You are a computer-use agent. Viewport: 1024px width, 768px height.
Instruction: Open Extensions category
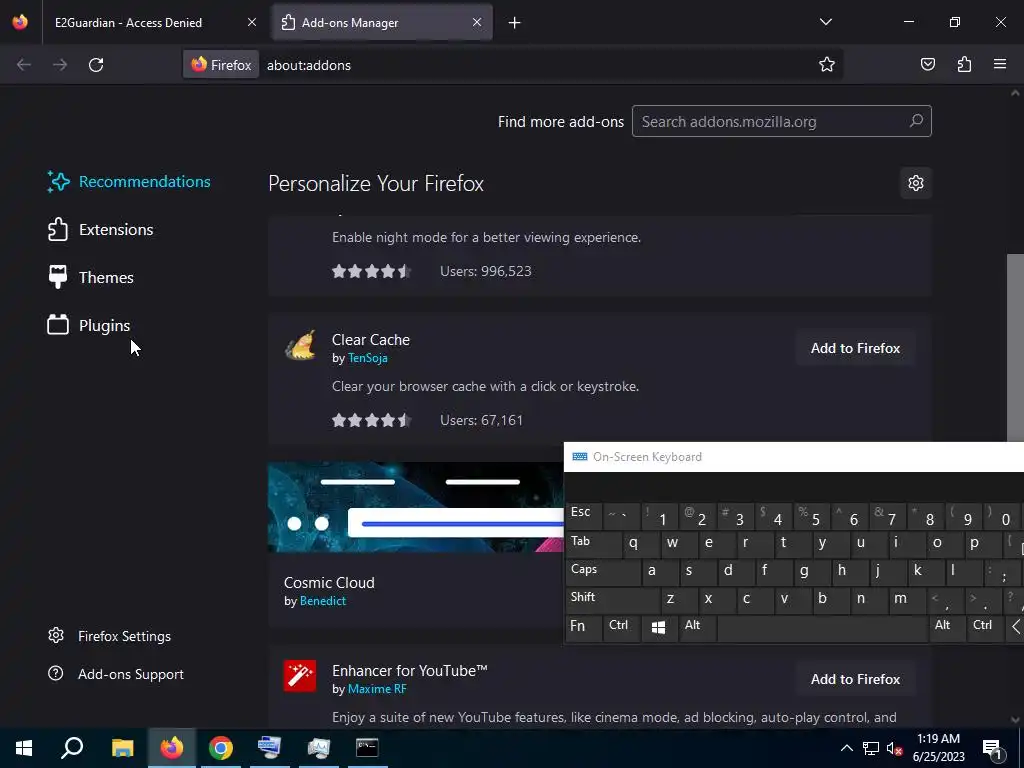[100, 229]
